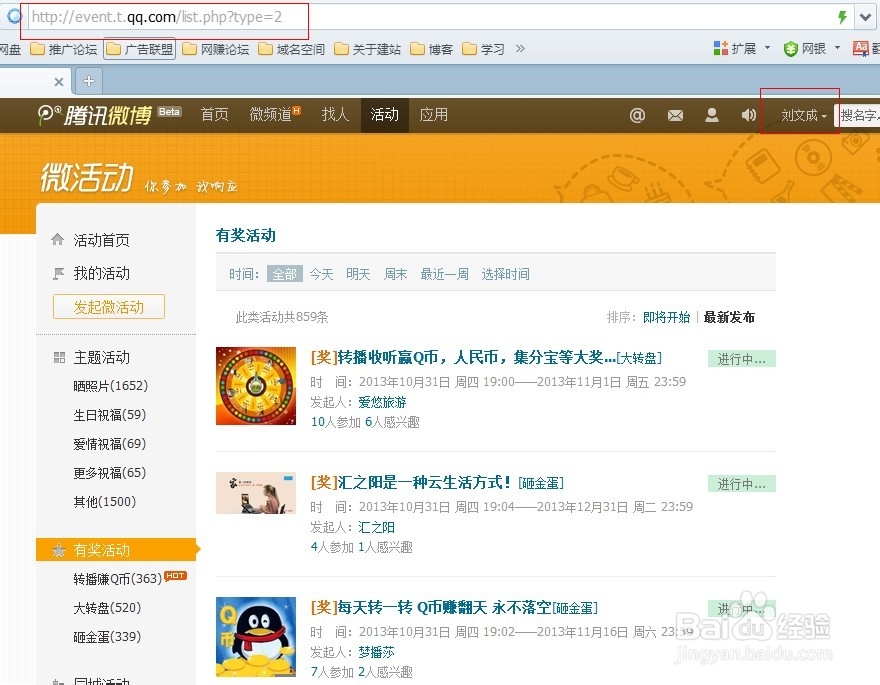Open the 网赚论坛 bookmark folder
This screenshot has width=880, height=685.
216,49
